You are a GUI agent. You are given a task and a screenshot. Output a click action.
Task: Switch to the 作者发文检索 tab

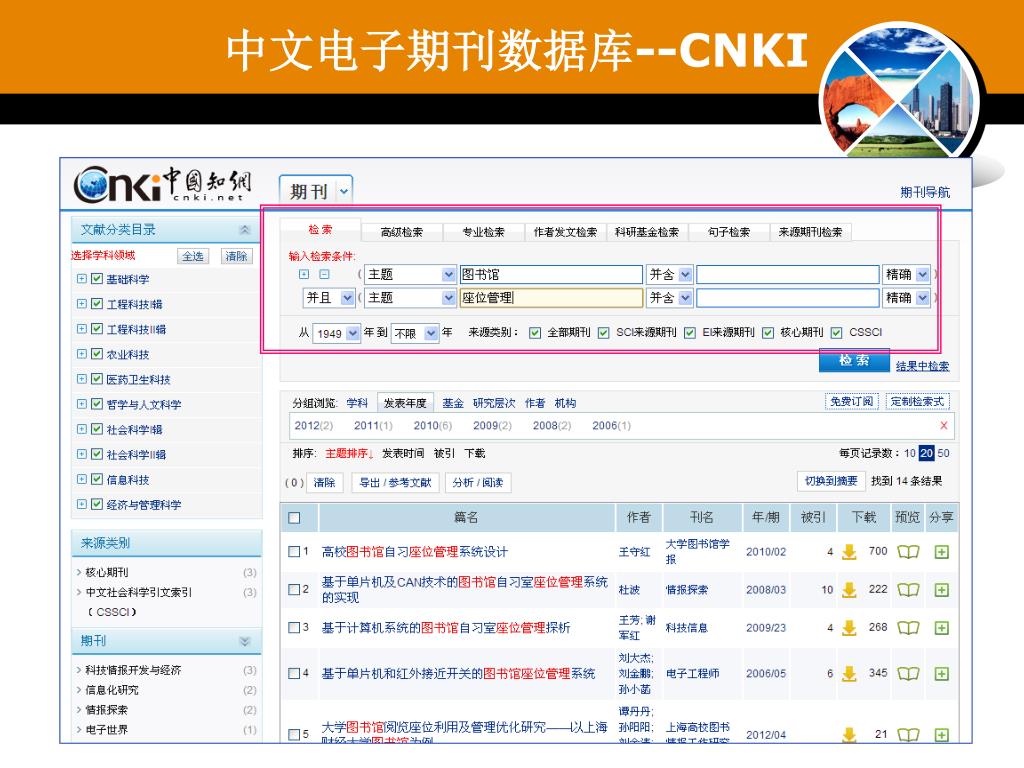pos(565,232)
